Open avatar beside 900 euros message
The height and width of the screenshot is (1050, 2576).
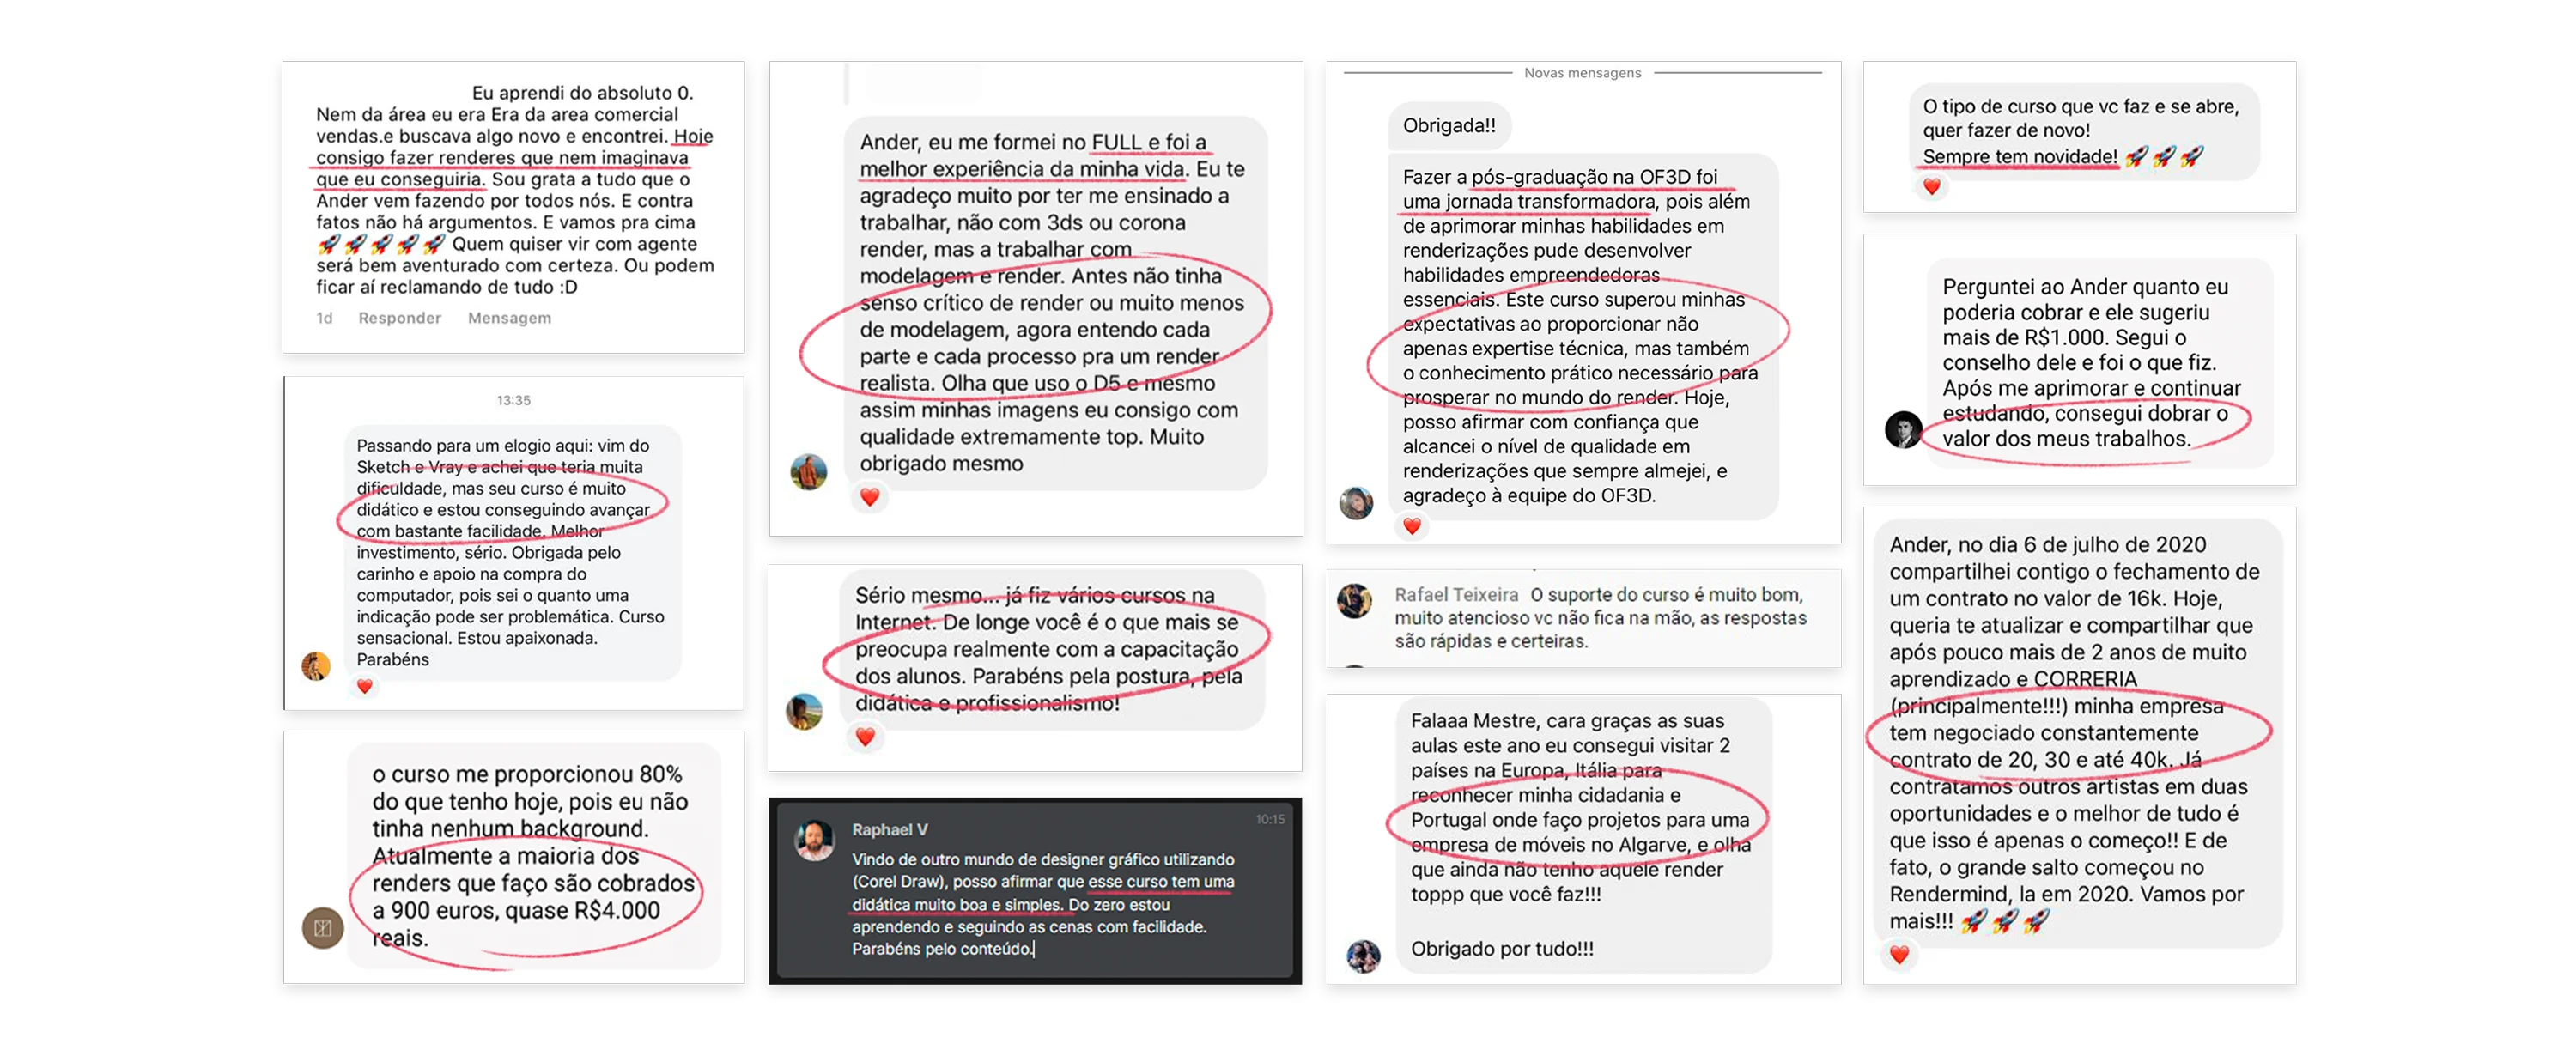(323, 927)
